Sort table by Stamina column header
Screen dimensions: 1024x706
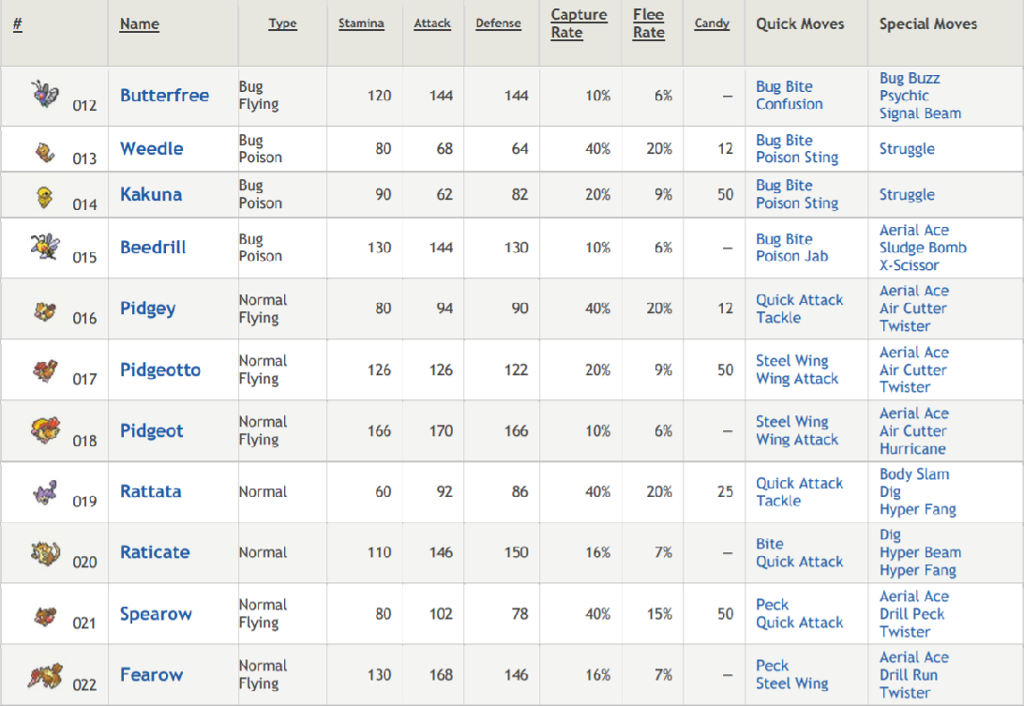pyautogui.click(x=361, y=24)
